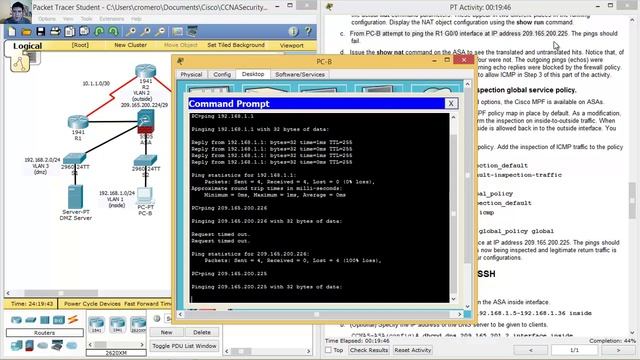Viewport: 640px width, 360px height.
Task: Enable the Top checkbox in PT Activity
Action: click(x=328, y=350)
